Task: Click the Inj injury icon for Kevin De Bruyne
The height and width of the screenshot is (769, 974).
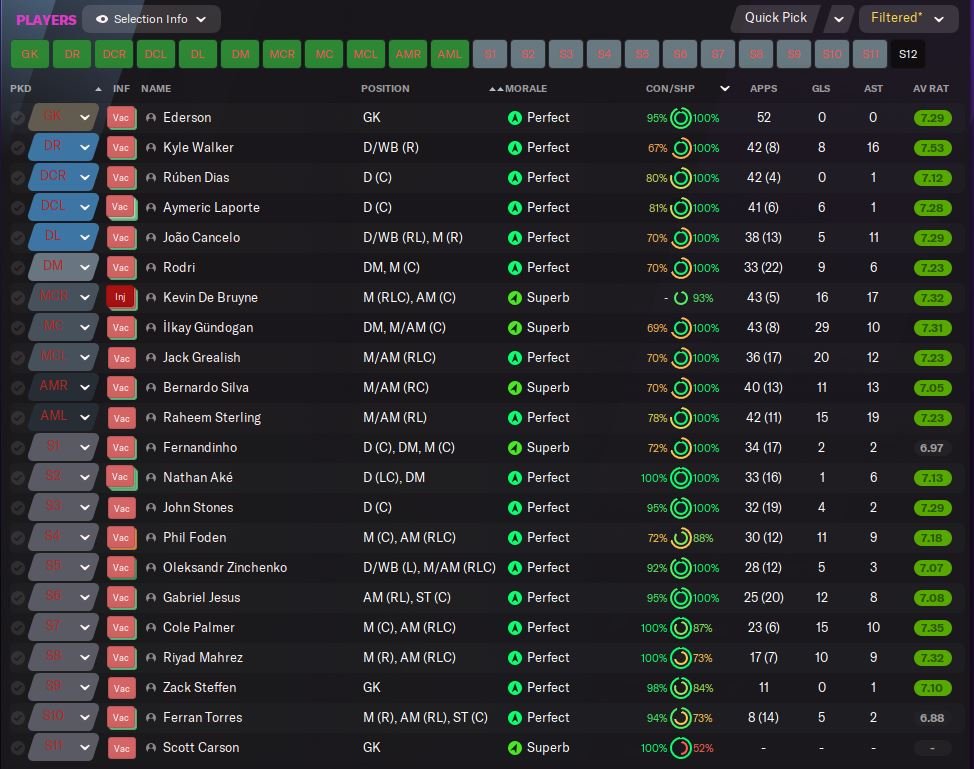Action: click(x=121, y=298)
